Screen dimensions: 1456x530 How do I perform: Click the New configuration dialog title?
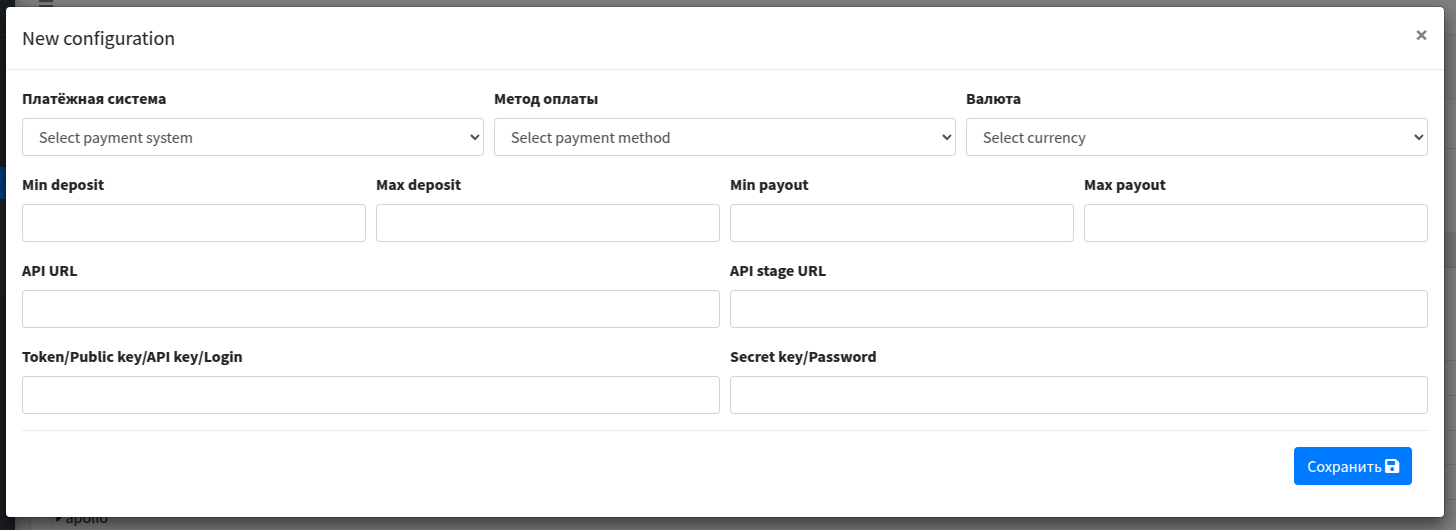coord(98,39)
